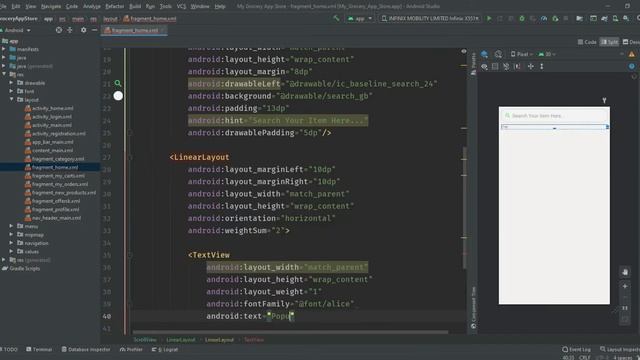The width and height of the screenshot is (640, 360).
Task: Open the Event Log
Action: [576, 349]
